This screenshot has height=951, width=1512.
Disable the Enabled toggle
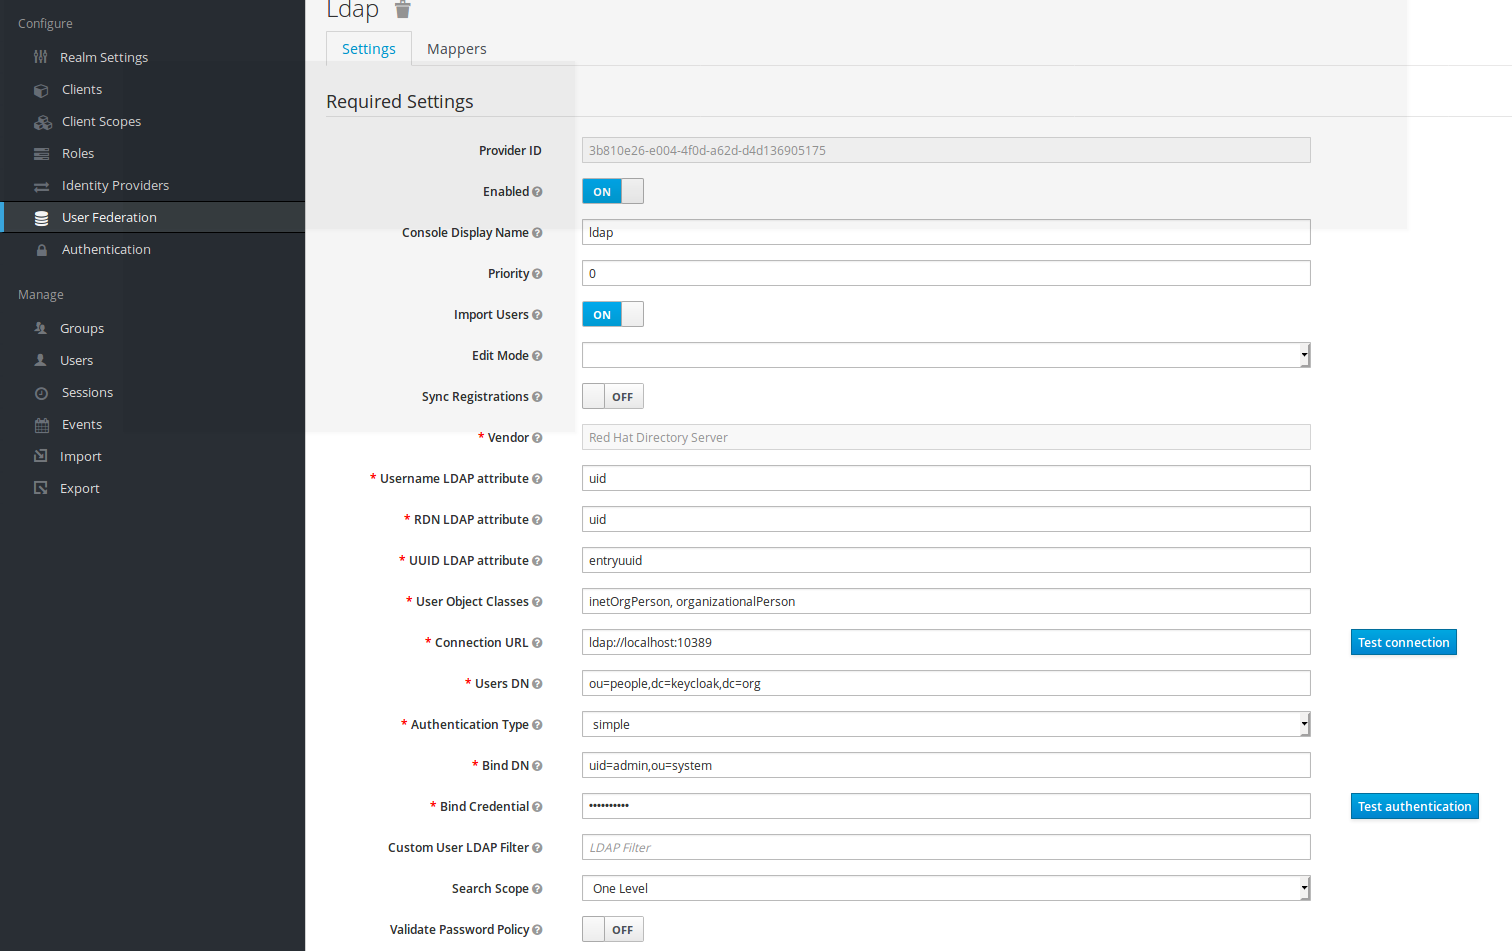coord(612,191)
